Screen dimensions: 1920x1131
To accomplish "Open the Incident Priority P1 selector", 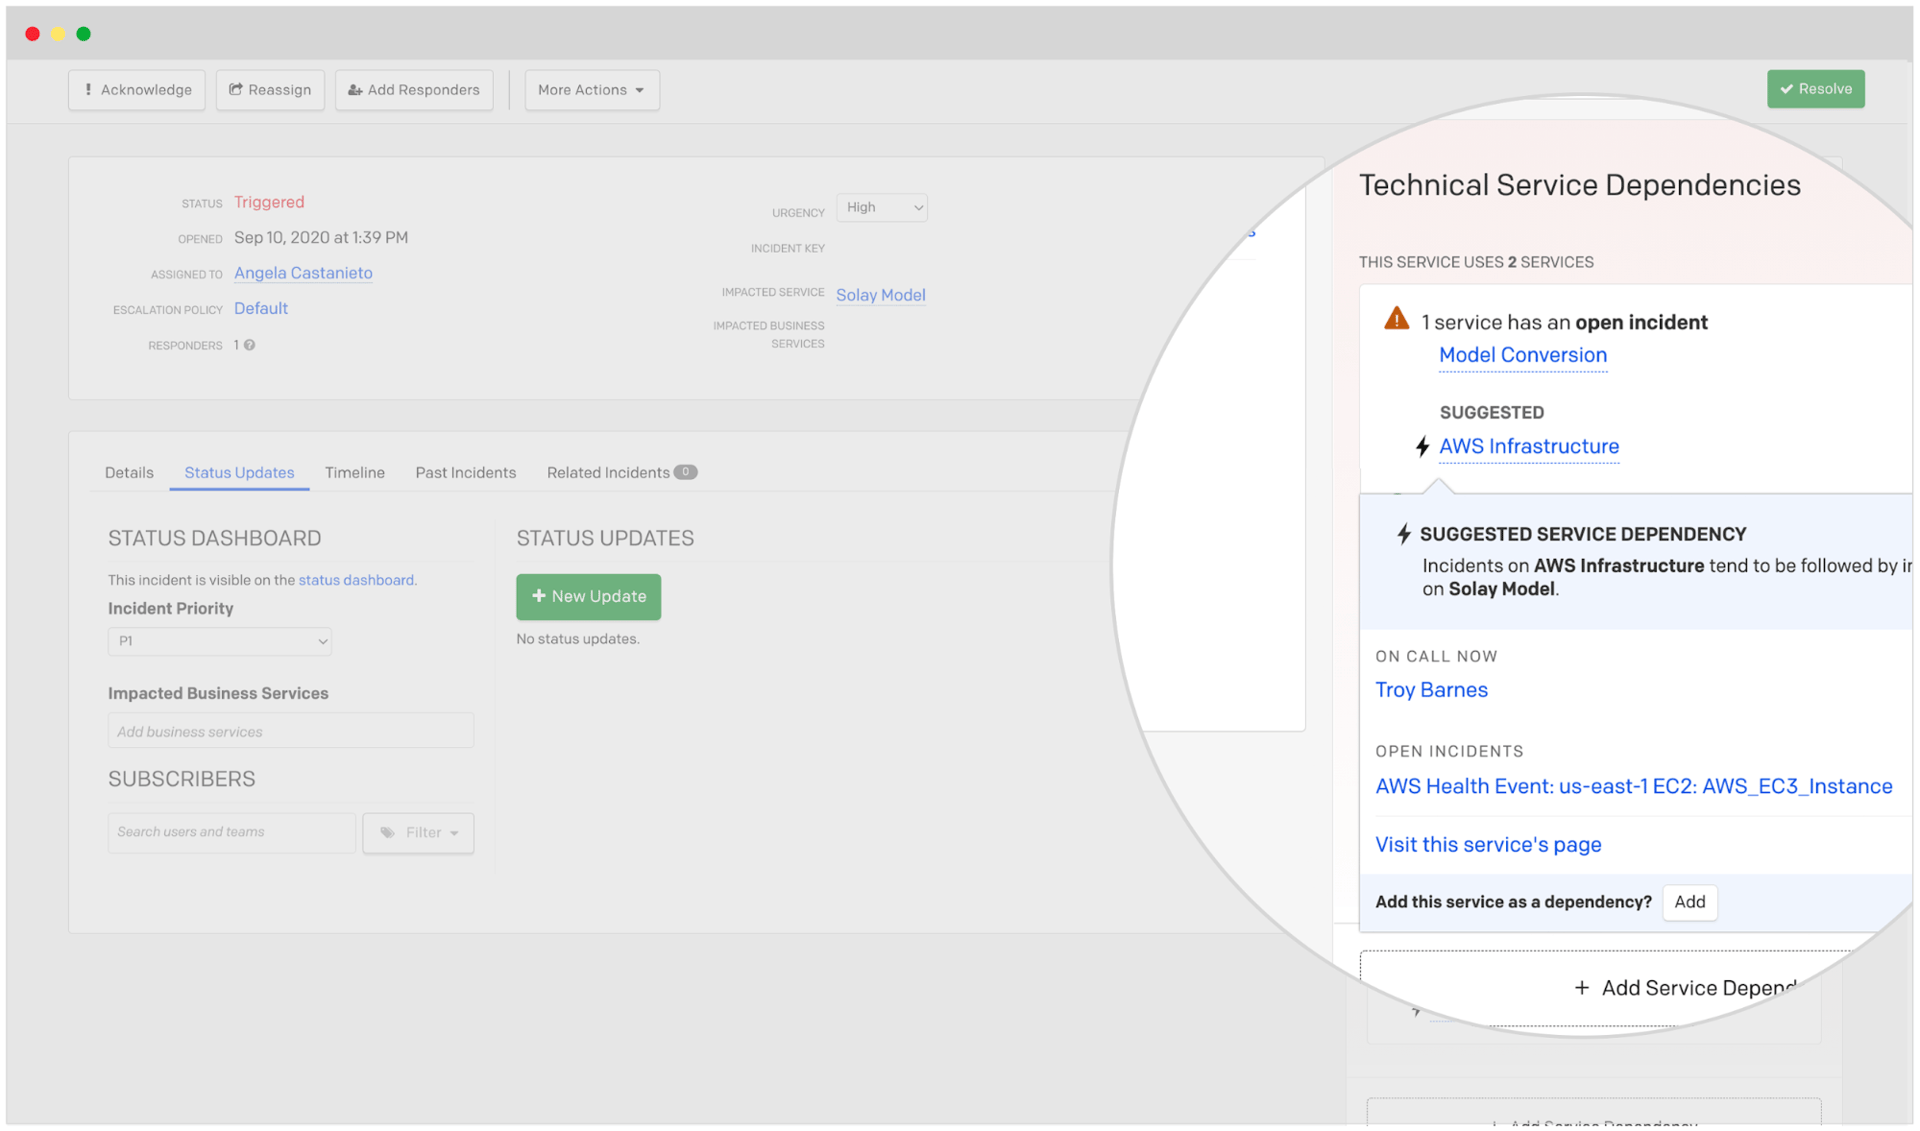I will pos(219,641).
